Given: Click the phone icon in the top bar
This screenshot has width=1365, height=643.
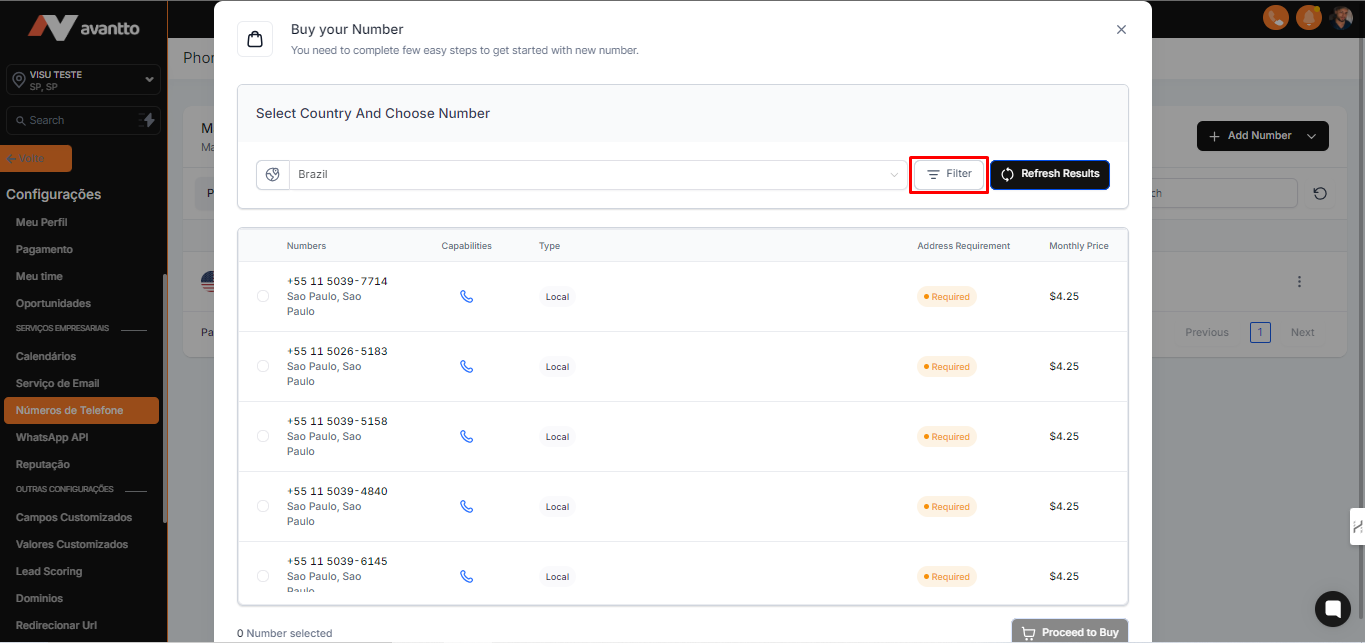Looking at the screenshot, I should coord(1275,17).
